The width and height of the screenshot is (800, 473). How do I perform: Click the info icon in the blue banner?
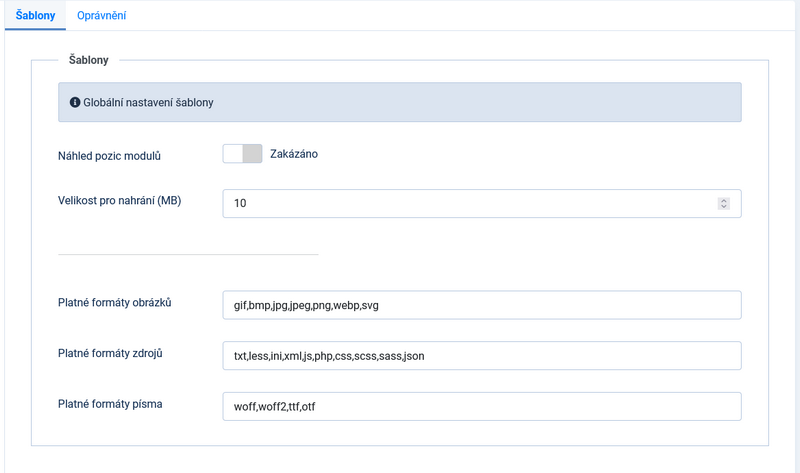pyautogui.click(x=74, y=102)
